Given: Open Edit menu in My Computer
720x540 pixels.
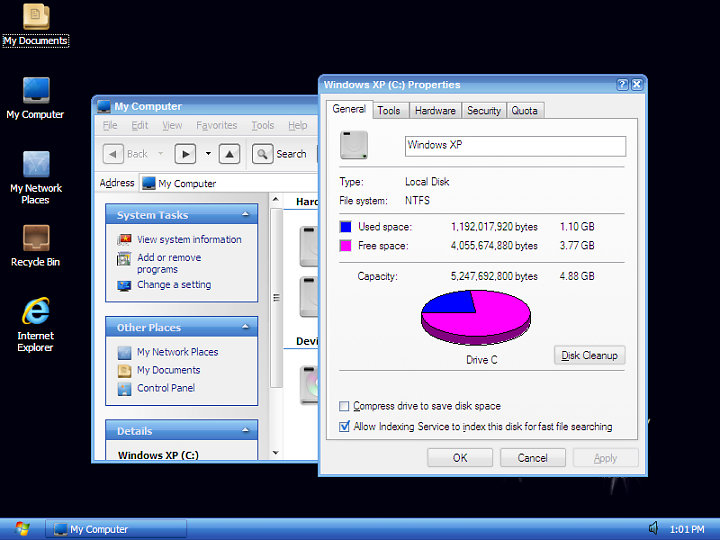Looking at the screenshot, I should (x=140, y=125).
